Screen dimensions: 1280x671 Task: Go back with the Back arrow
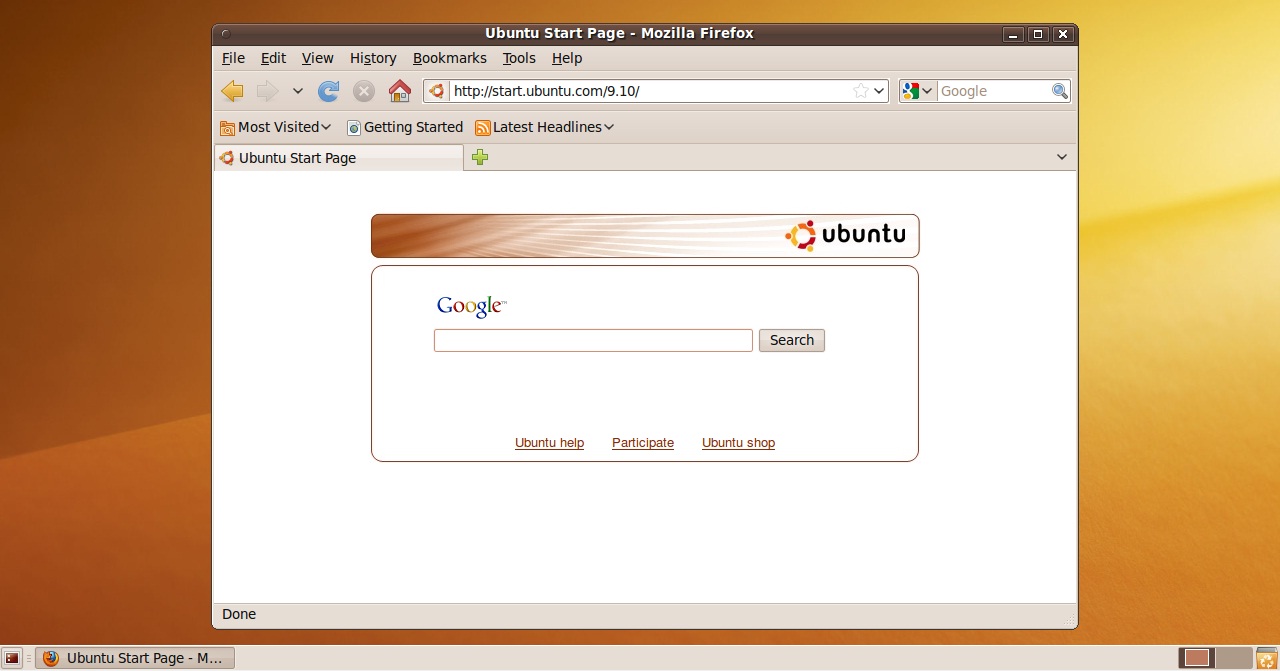[232, 91]
